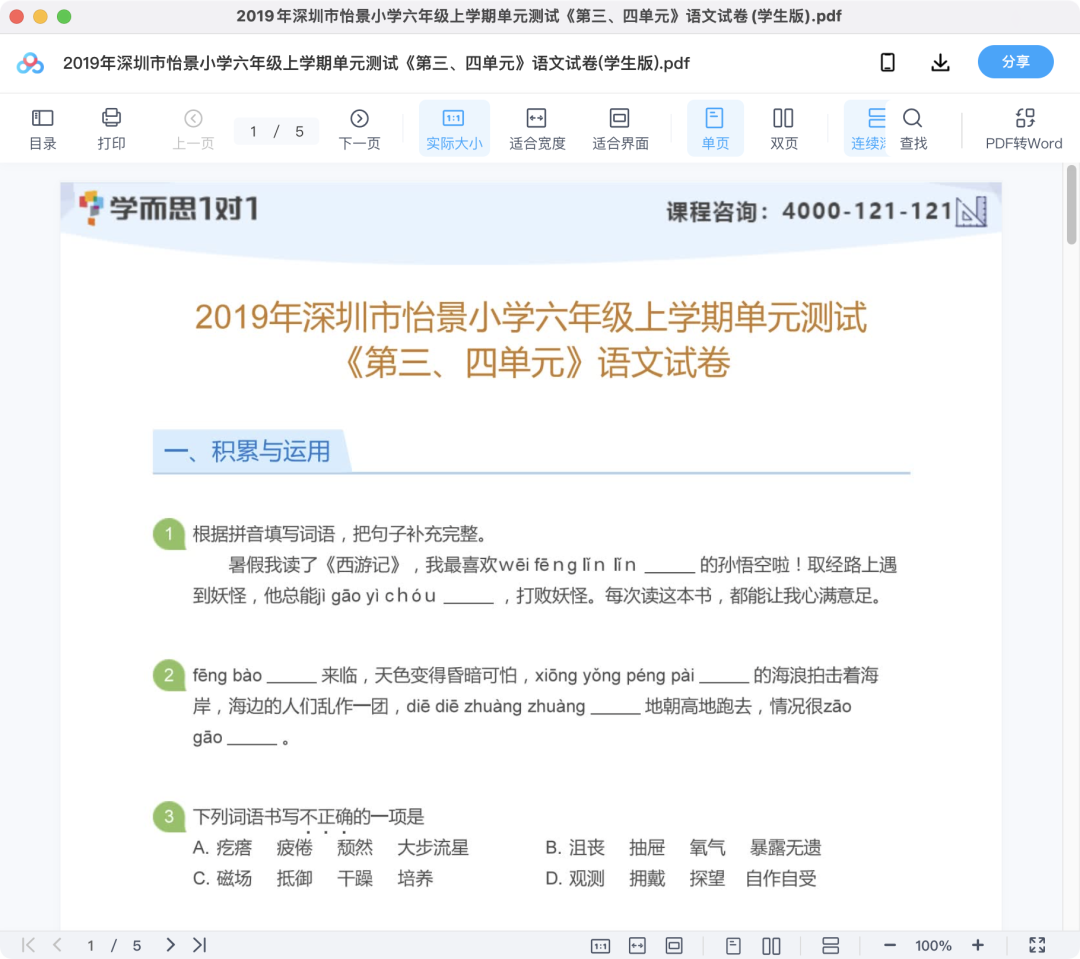This screenshot has height=959, width=1080.
Task: Go to 下一页 next page
Action: coord(360,129)
